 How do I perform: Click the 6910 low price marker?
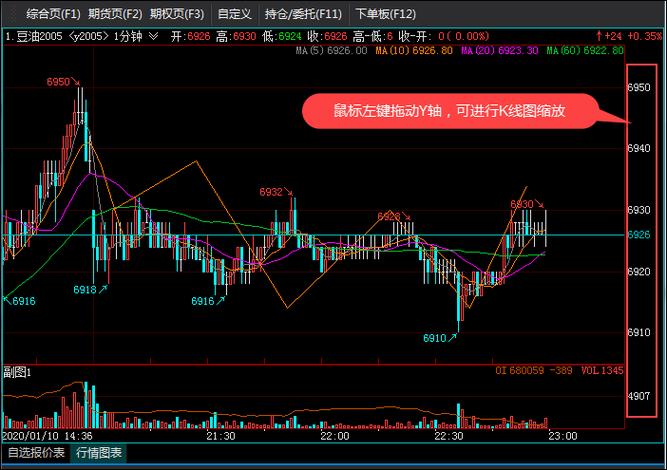pos(434,338)
